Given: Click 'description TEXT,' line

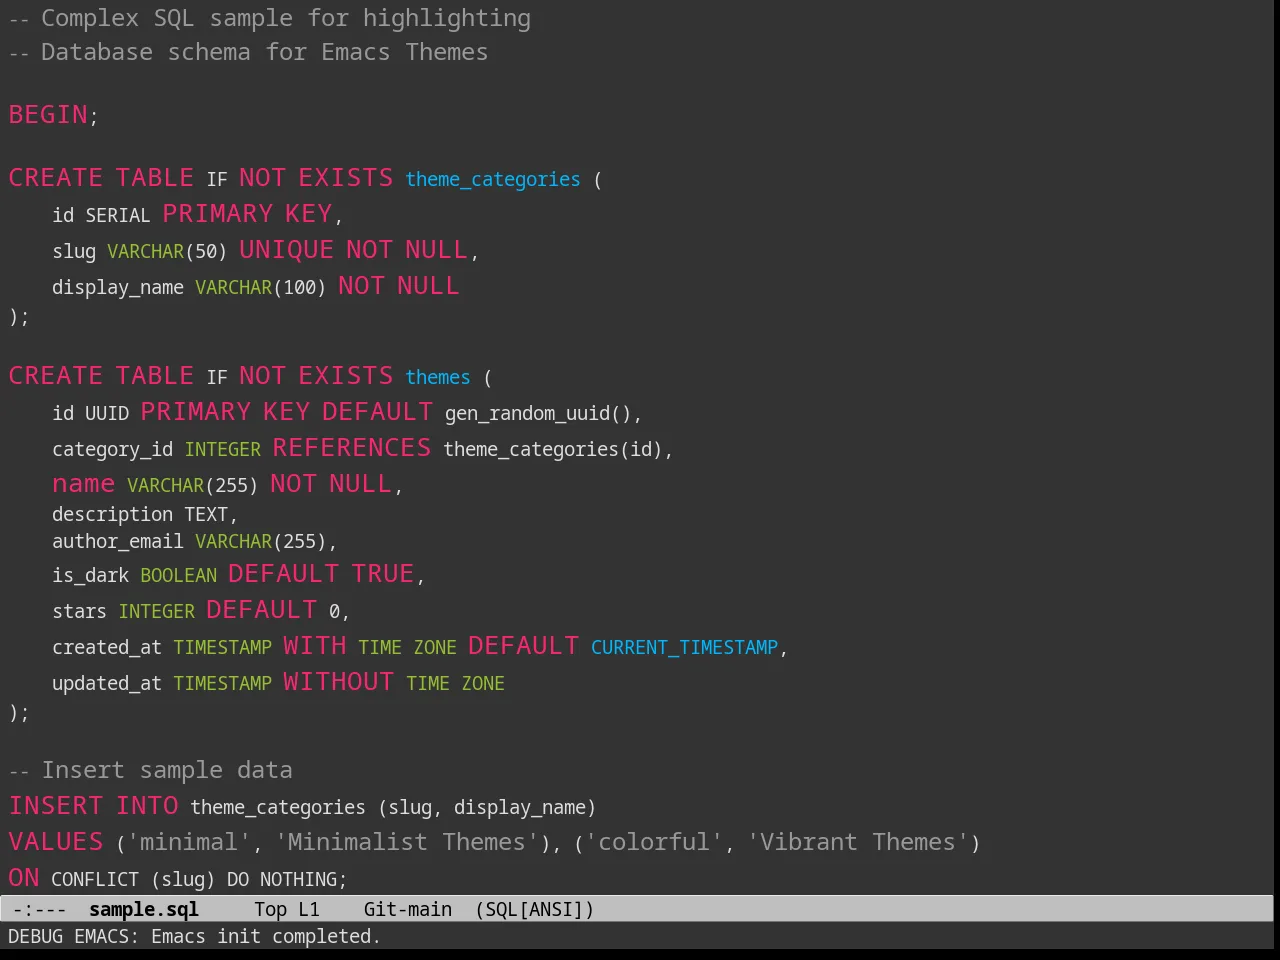Looking at the screenshot, I should pos(145,514).
